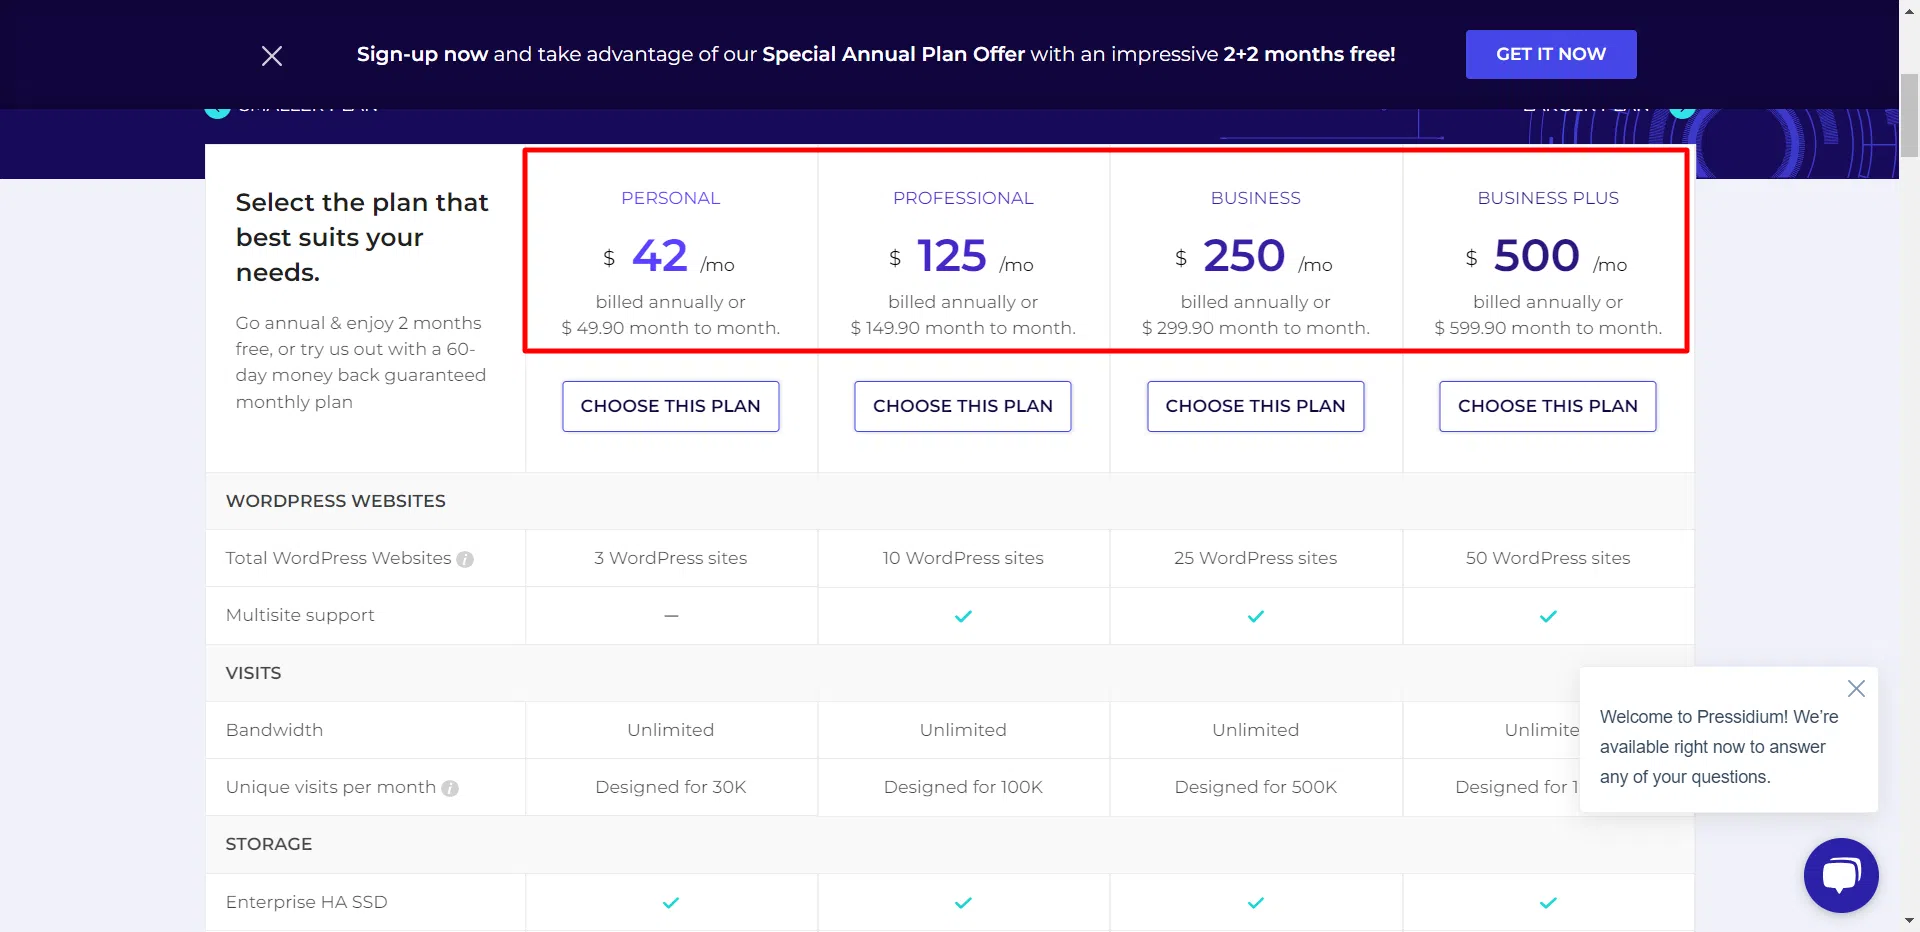Open the live chat bubble icon
Screen dimensions: 1920x932
[1840, 875]
